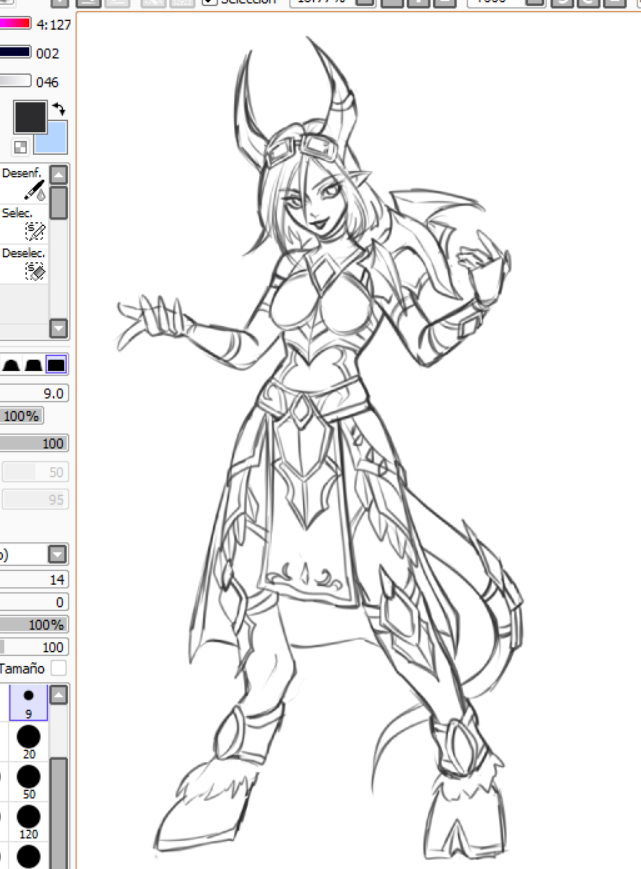Open the dropdown above the 14 value

58,554
